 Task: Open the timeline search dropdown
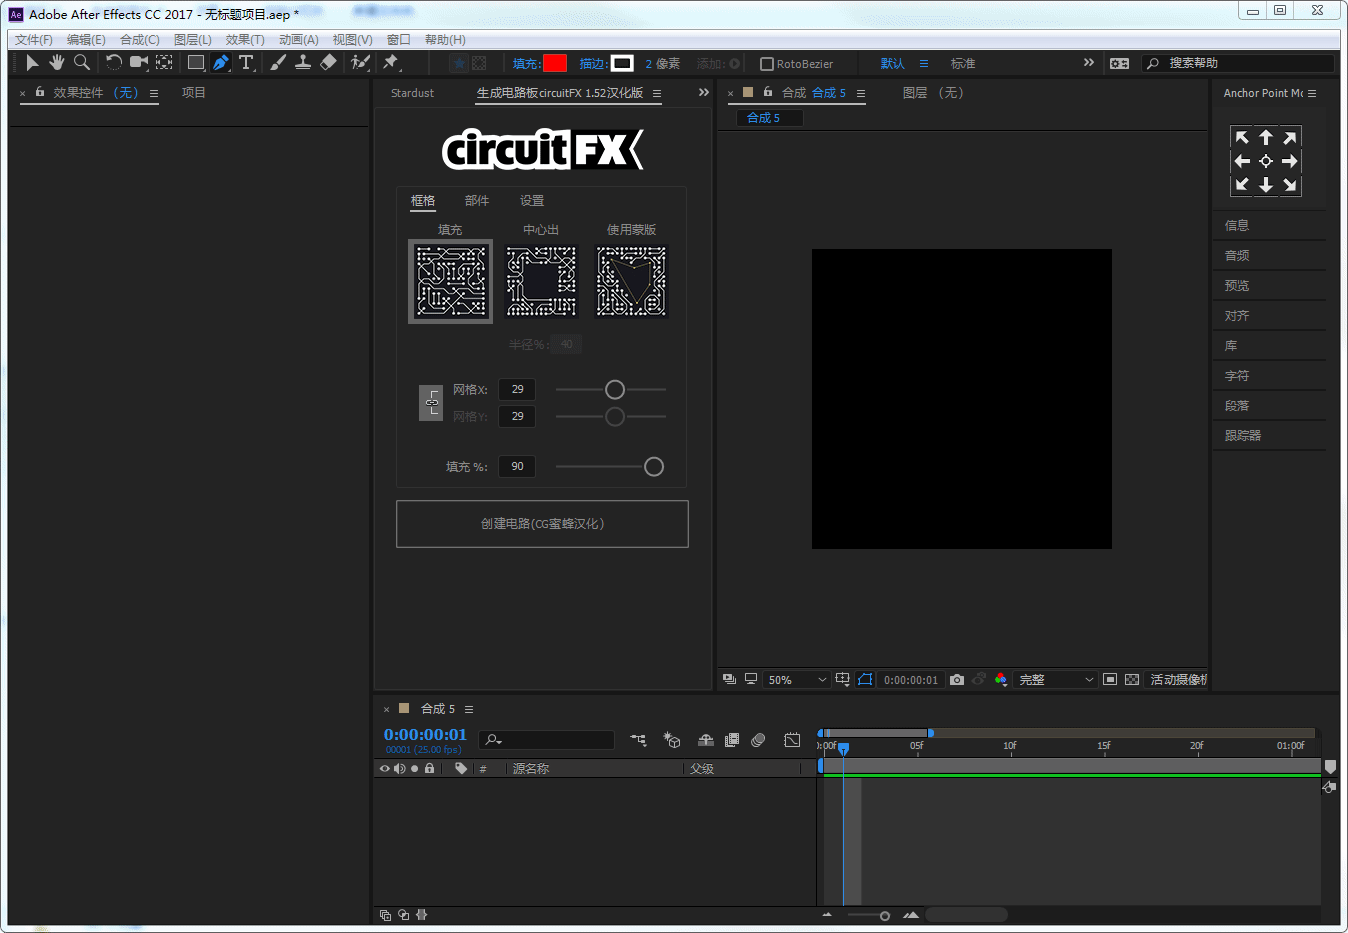click(x=492, y=740)
